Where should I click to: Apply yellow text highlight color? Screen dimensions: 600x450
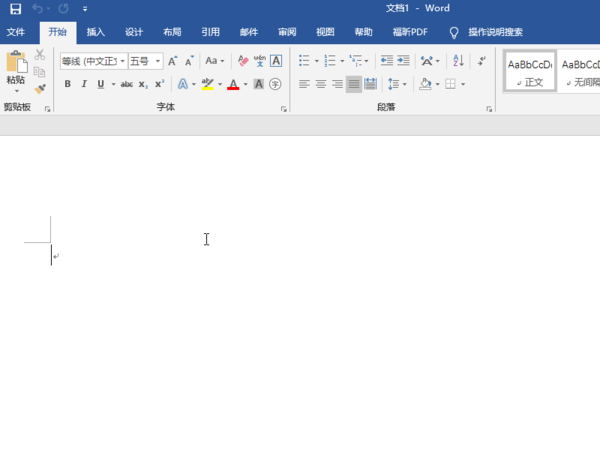point(208,84)
